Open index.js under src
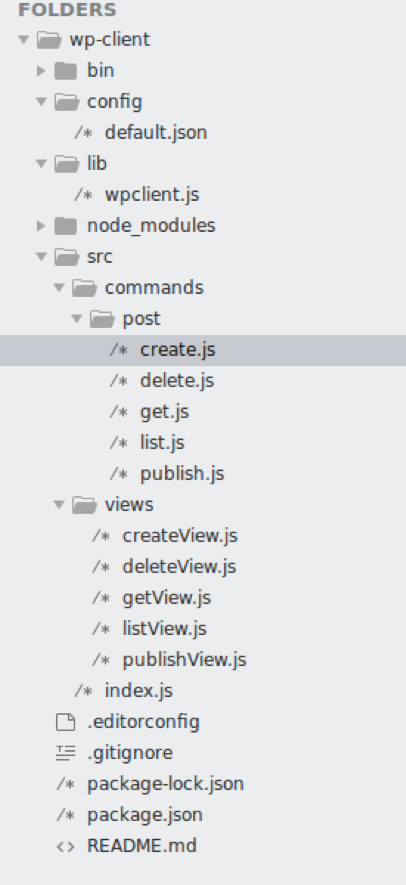The height and width of the screenshot is (885, 406). click(x=138, y=691)
